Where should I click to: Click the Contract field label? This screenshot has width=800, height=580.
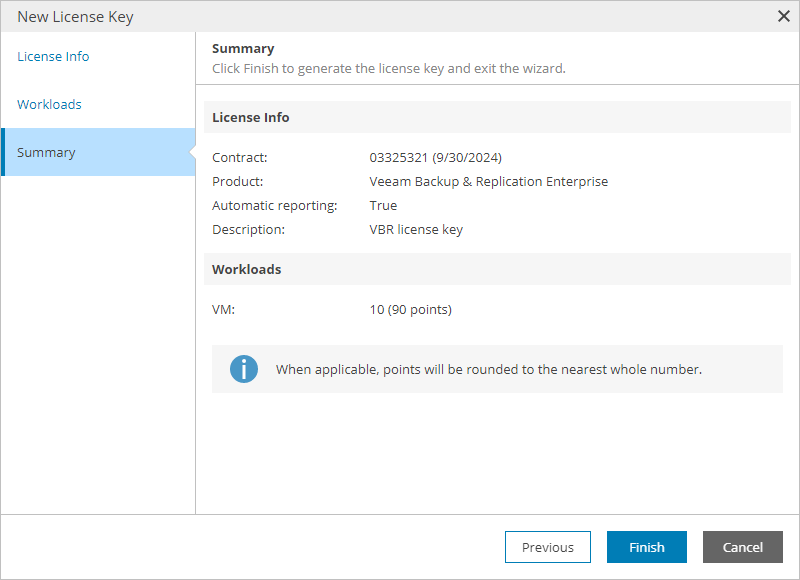click(237, 157)
